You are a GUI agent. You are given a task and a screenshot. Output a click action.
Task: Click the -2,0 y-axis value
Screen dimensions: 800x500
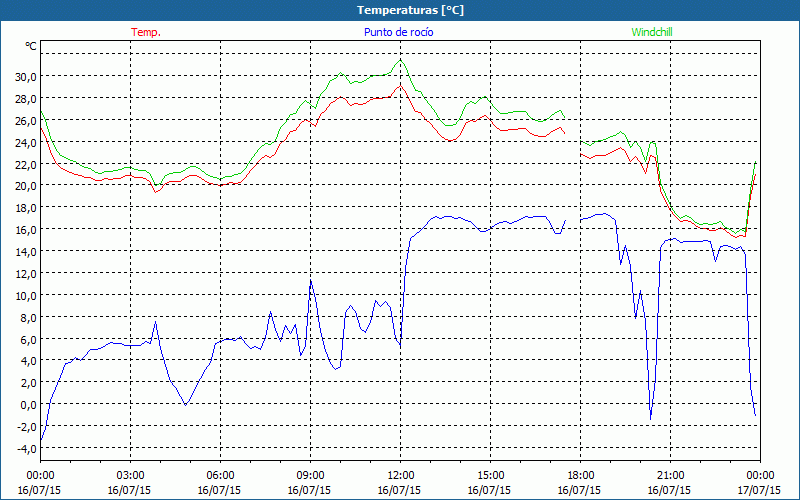coord(27,427)
